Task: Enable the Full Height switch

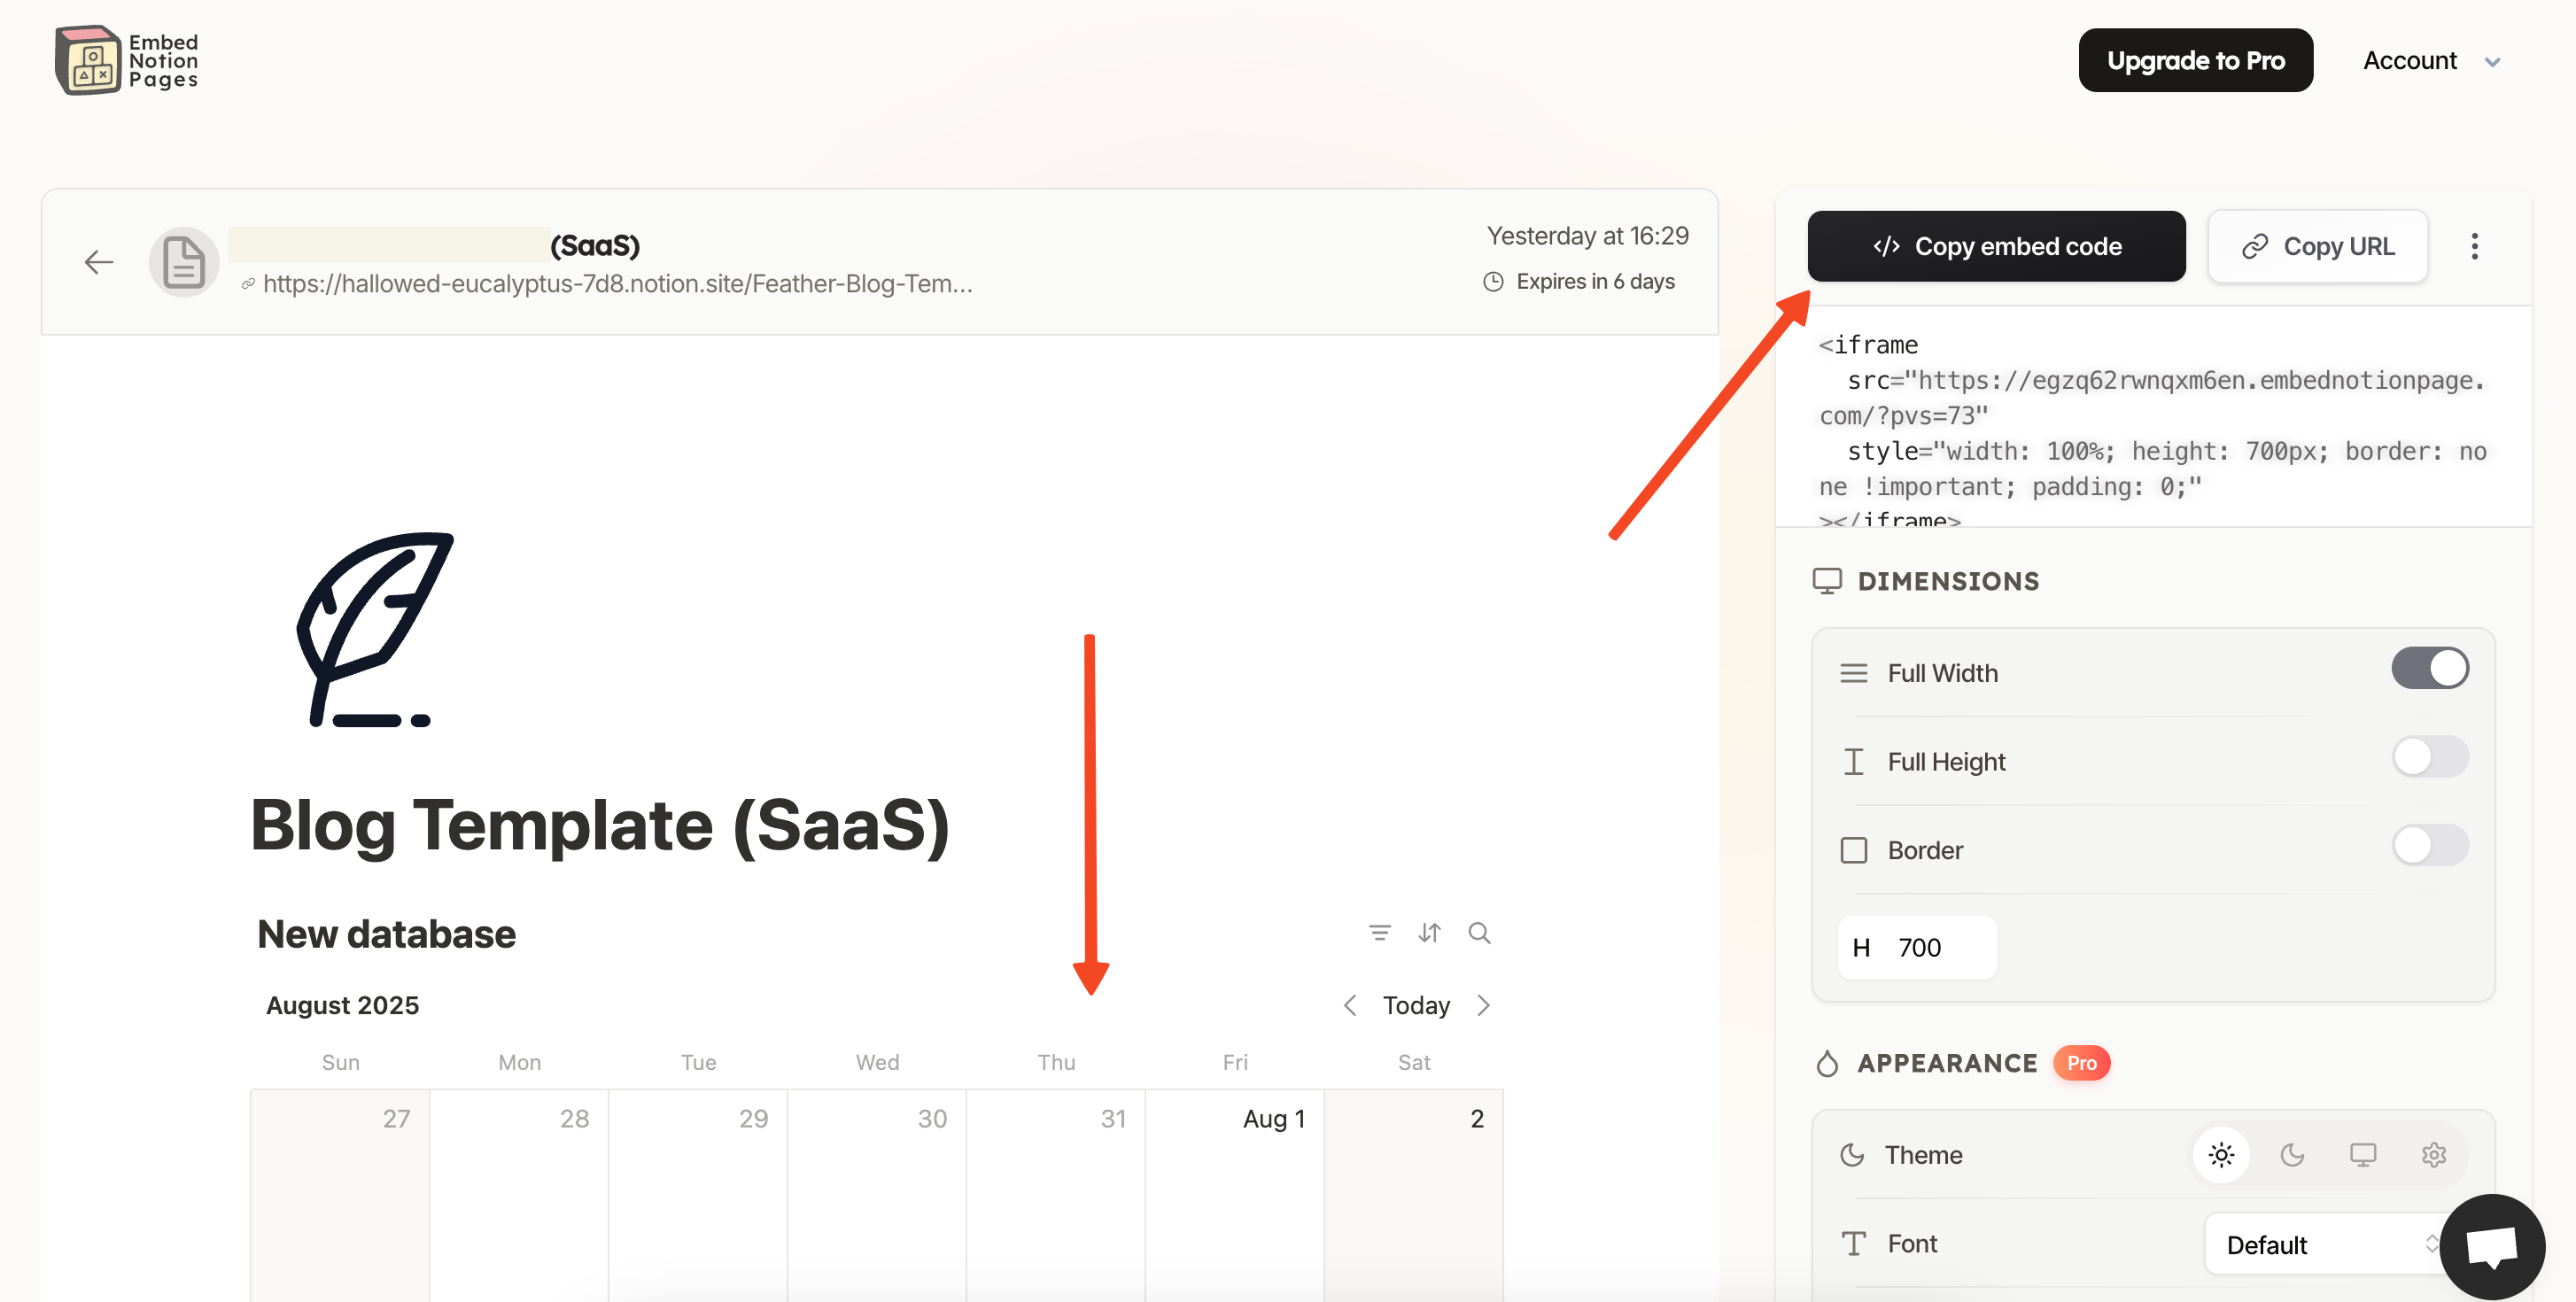Action: coord(2430,757)
